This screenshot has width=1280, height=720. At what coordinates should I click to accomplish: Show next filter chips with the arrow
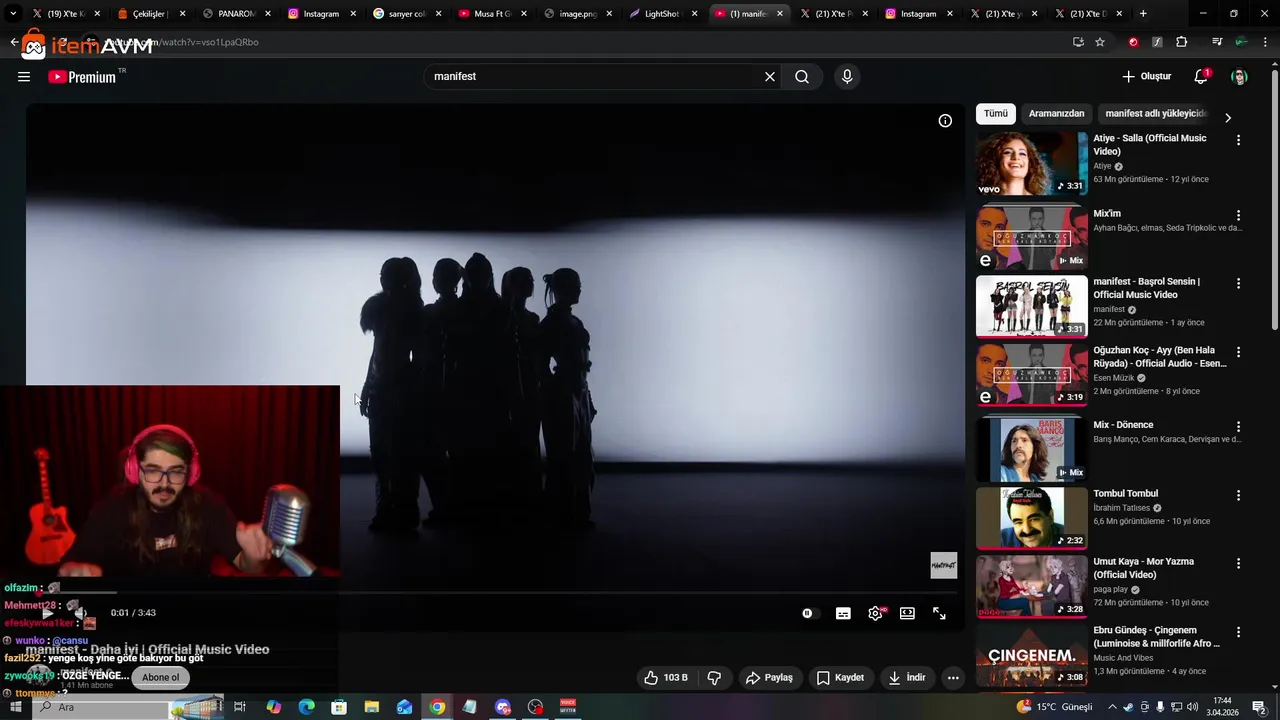[x=1228, y=118]
